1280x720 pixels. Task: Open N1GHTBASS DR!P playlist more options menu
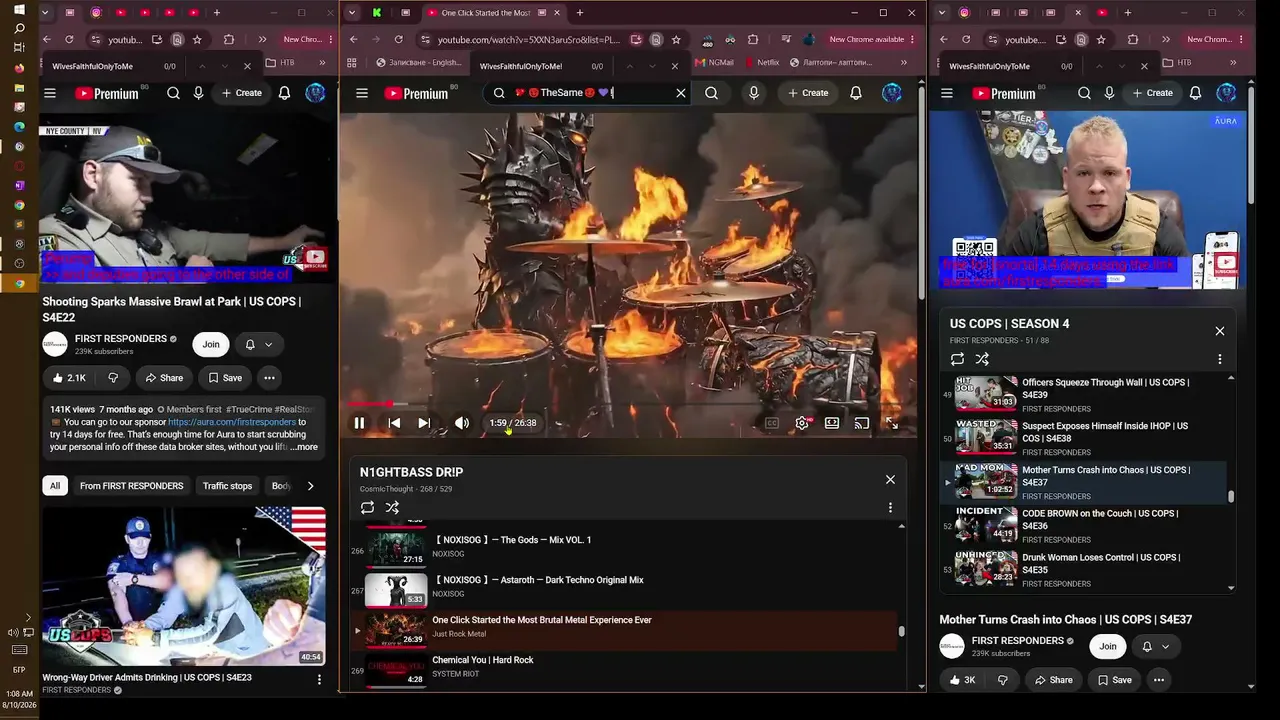890,508
